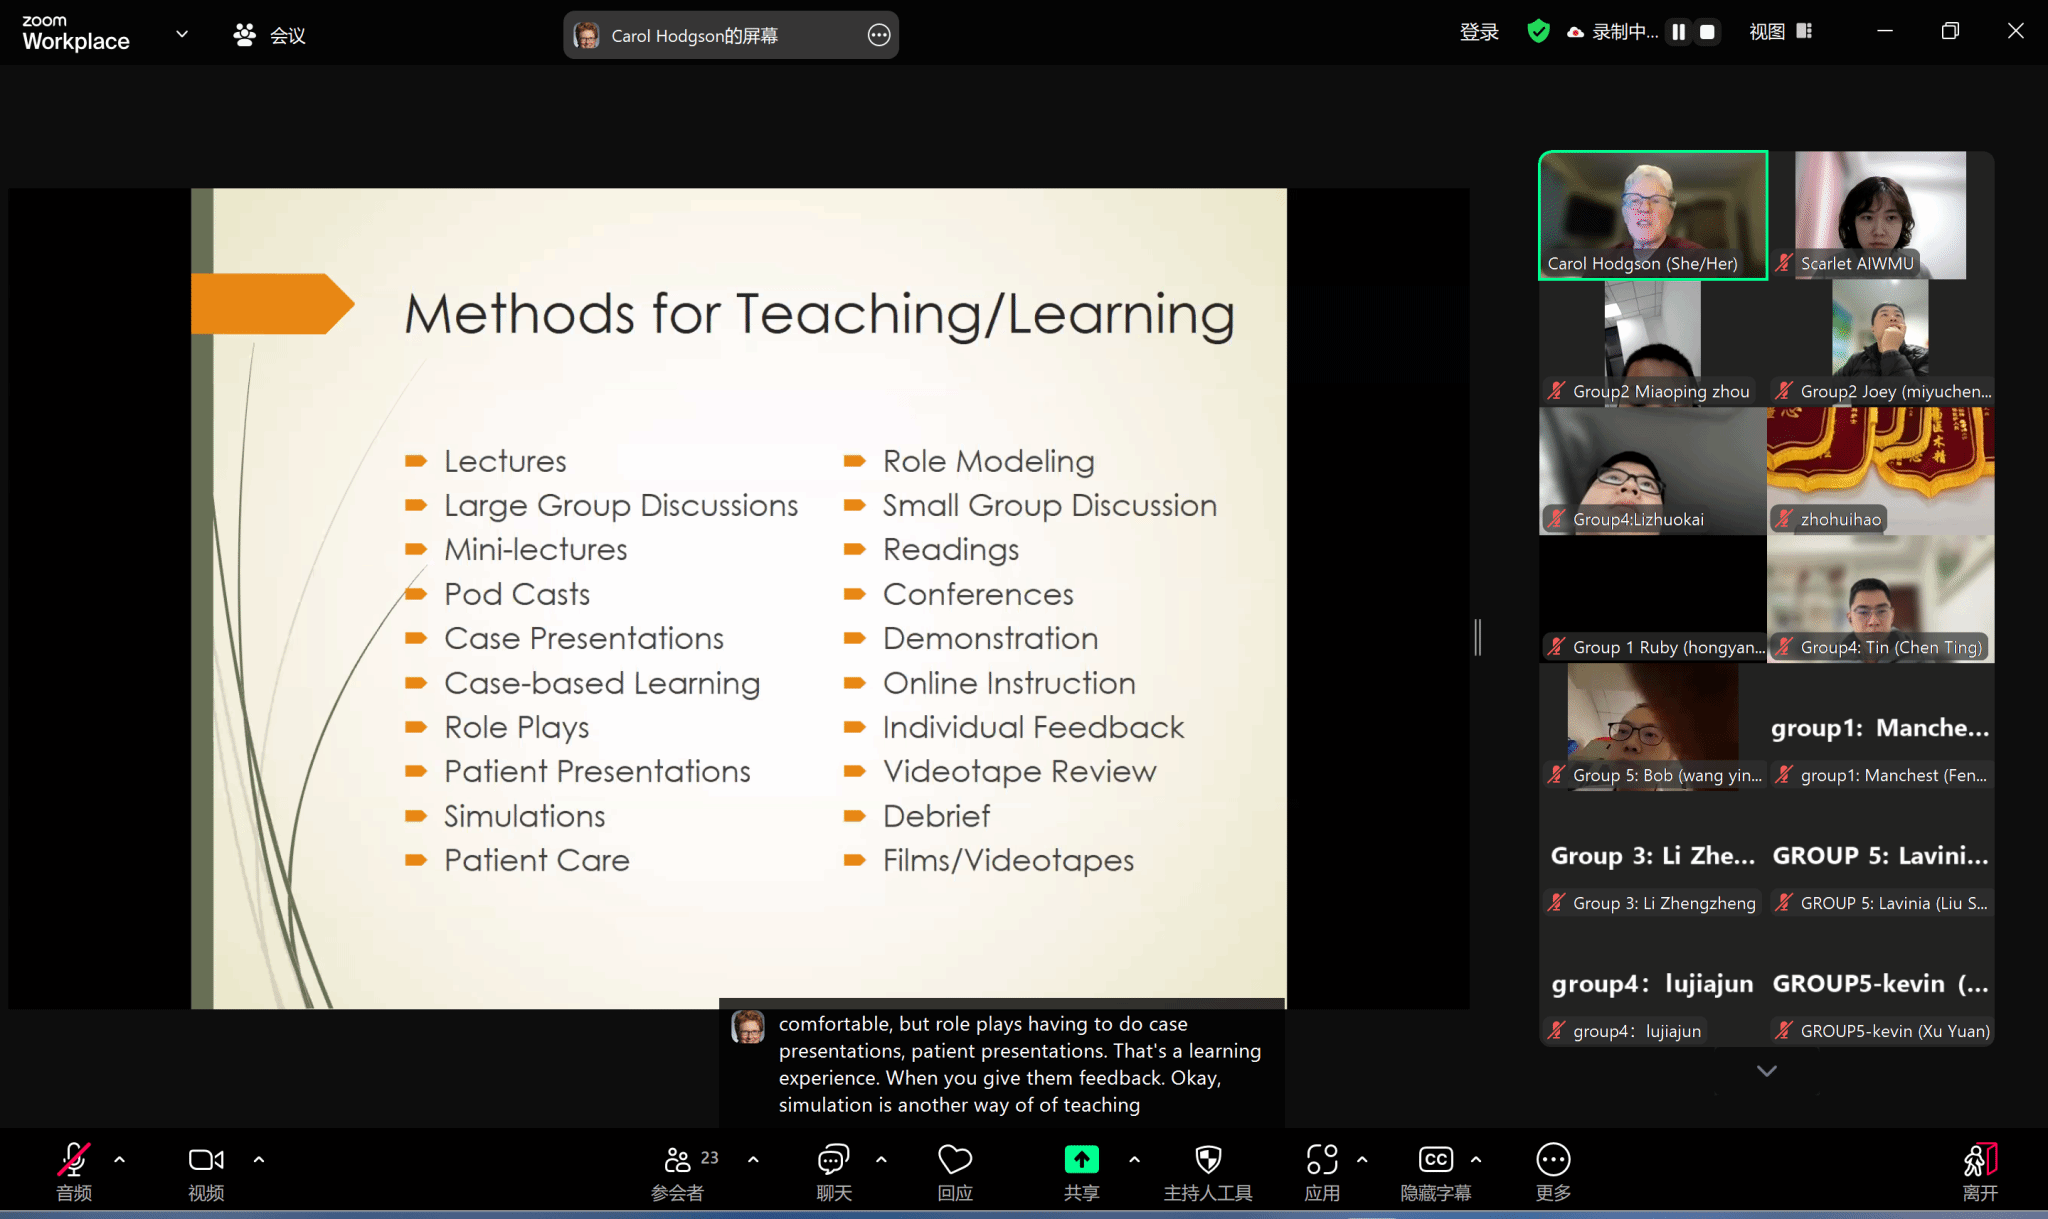
Task: Start video with the camera icon
Action: click(206, 1160)
